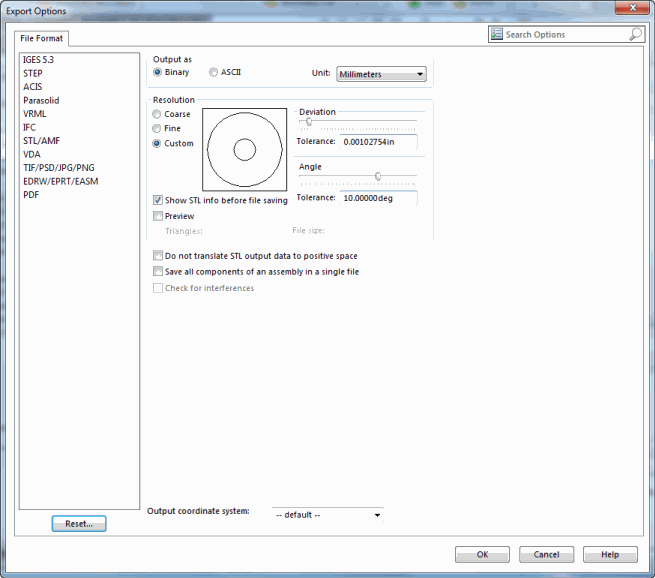The height and width of the screenshot is (578, 655).
Task: Open the Output coordinate system dropdown
Action: point(328,515)
